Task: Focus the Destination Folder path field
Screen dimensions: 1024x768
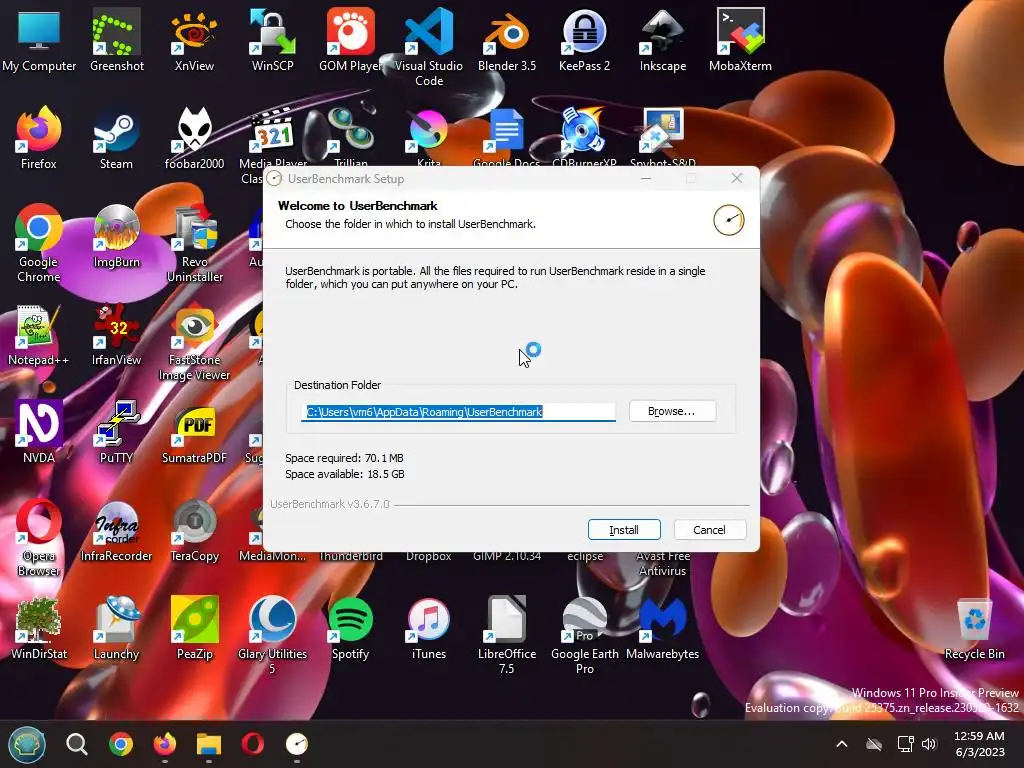Action: (x=458, y=411)
